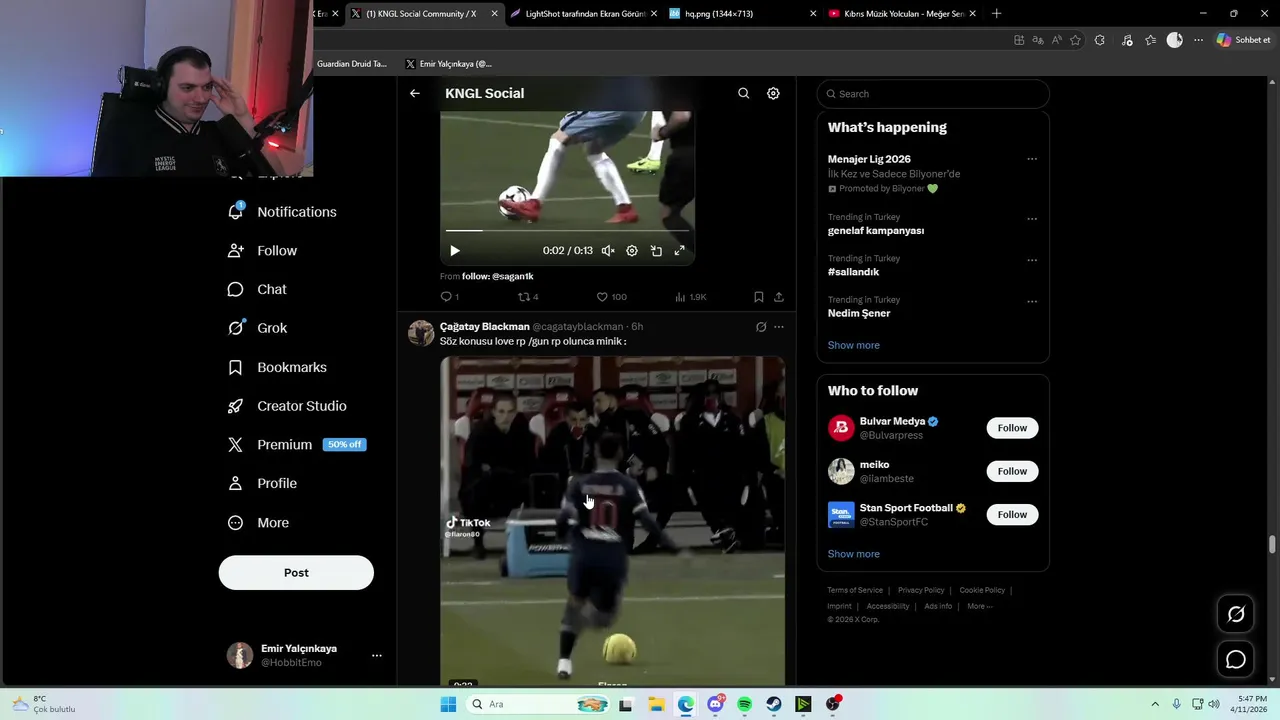This screenshot has height=720, width=1280.
Task: Click Çağatay Blackman's display name
Action: coord(485,327)
